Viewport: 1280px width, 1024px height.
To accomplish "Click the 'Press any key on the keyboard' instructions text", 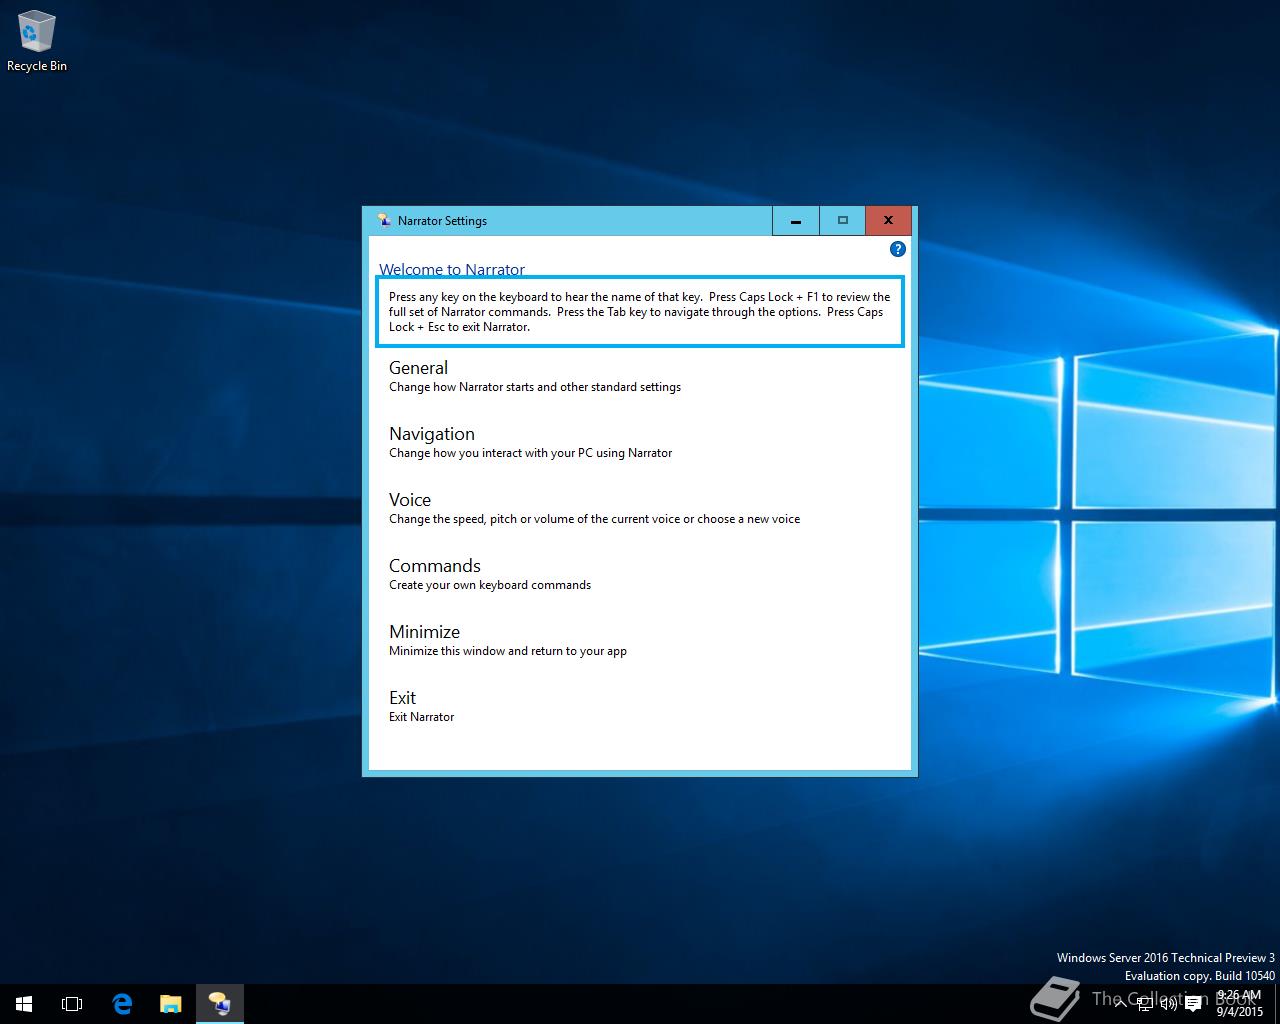I will tap(640, 312).
